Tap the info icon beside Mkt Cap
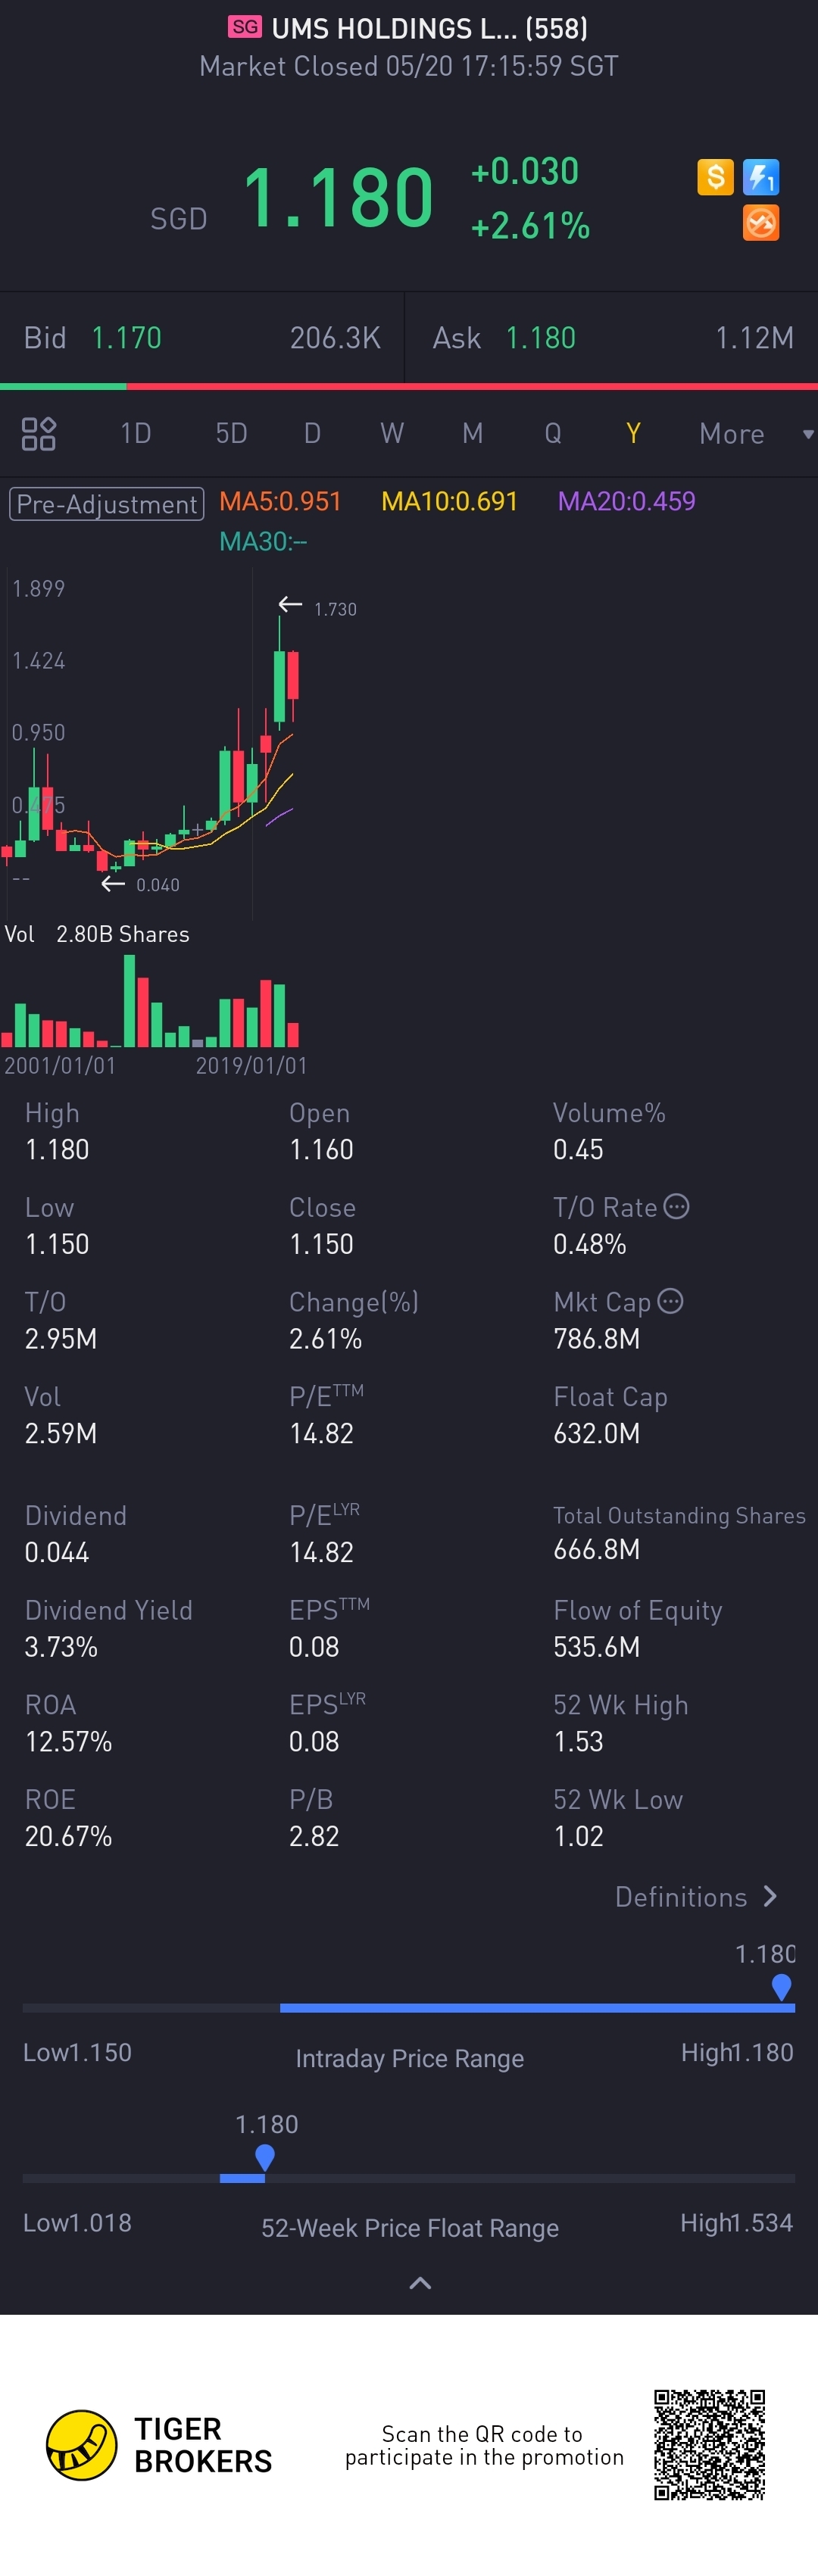Image resolution: width=818 pixels, height=2576 pixels. [671, 1301]
